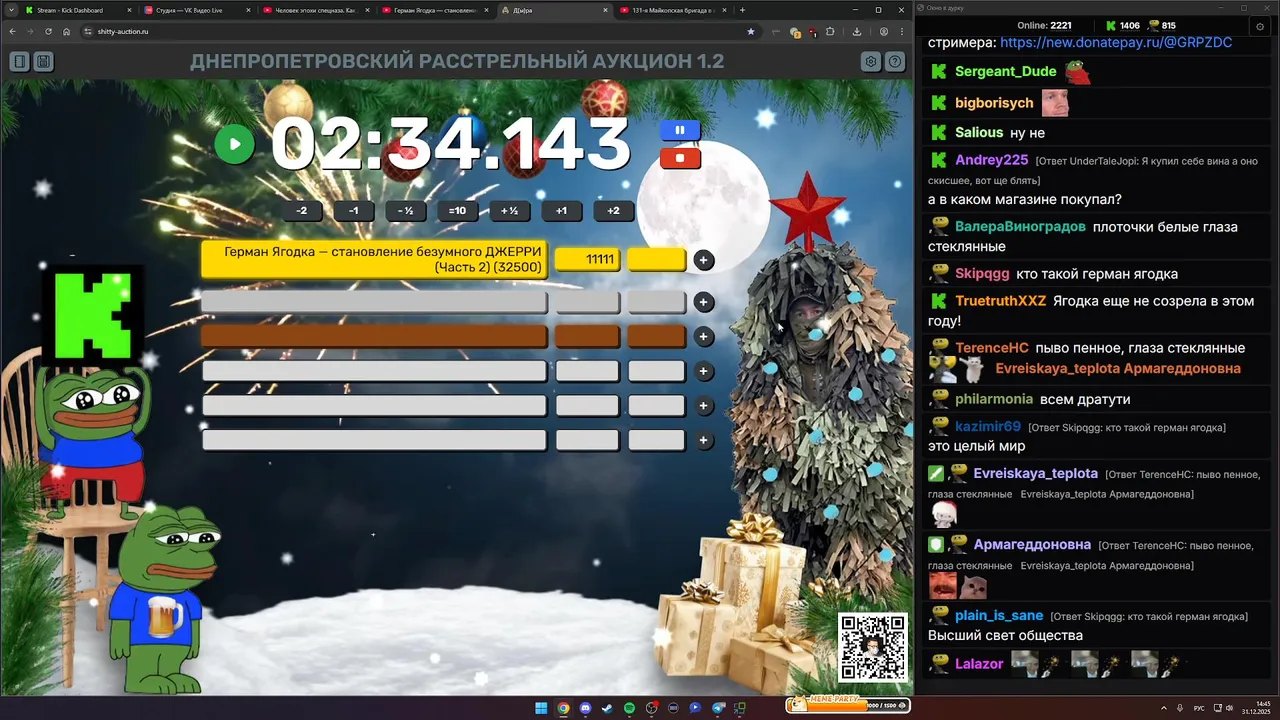Add amount with plus on Герман Ягодка row
Screen dimensions: 1280x720
(x=704, y=260)
